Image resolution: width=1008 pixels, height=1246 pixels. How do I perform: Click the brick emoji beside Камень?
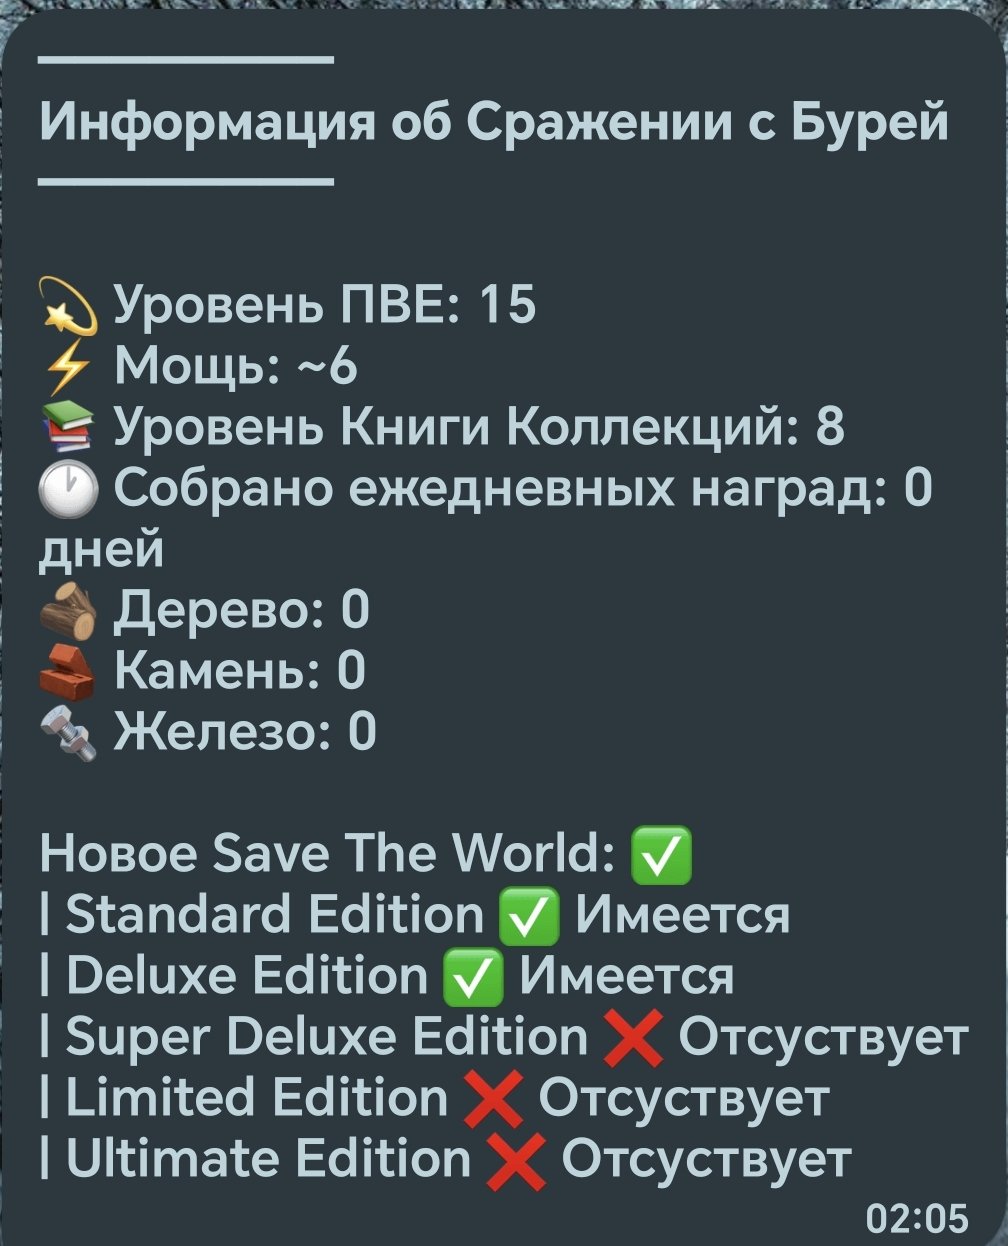(68, 672)
